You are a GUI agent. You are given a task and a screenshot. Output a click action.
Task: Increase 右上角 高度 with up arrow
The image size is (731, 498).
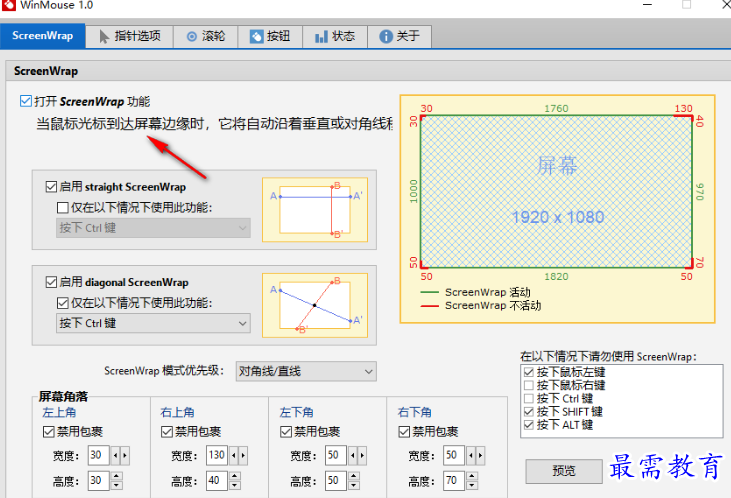235,476
